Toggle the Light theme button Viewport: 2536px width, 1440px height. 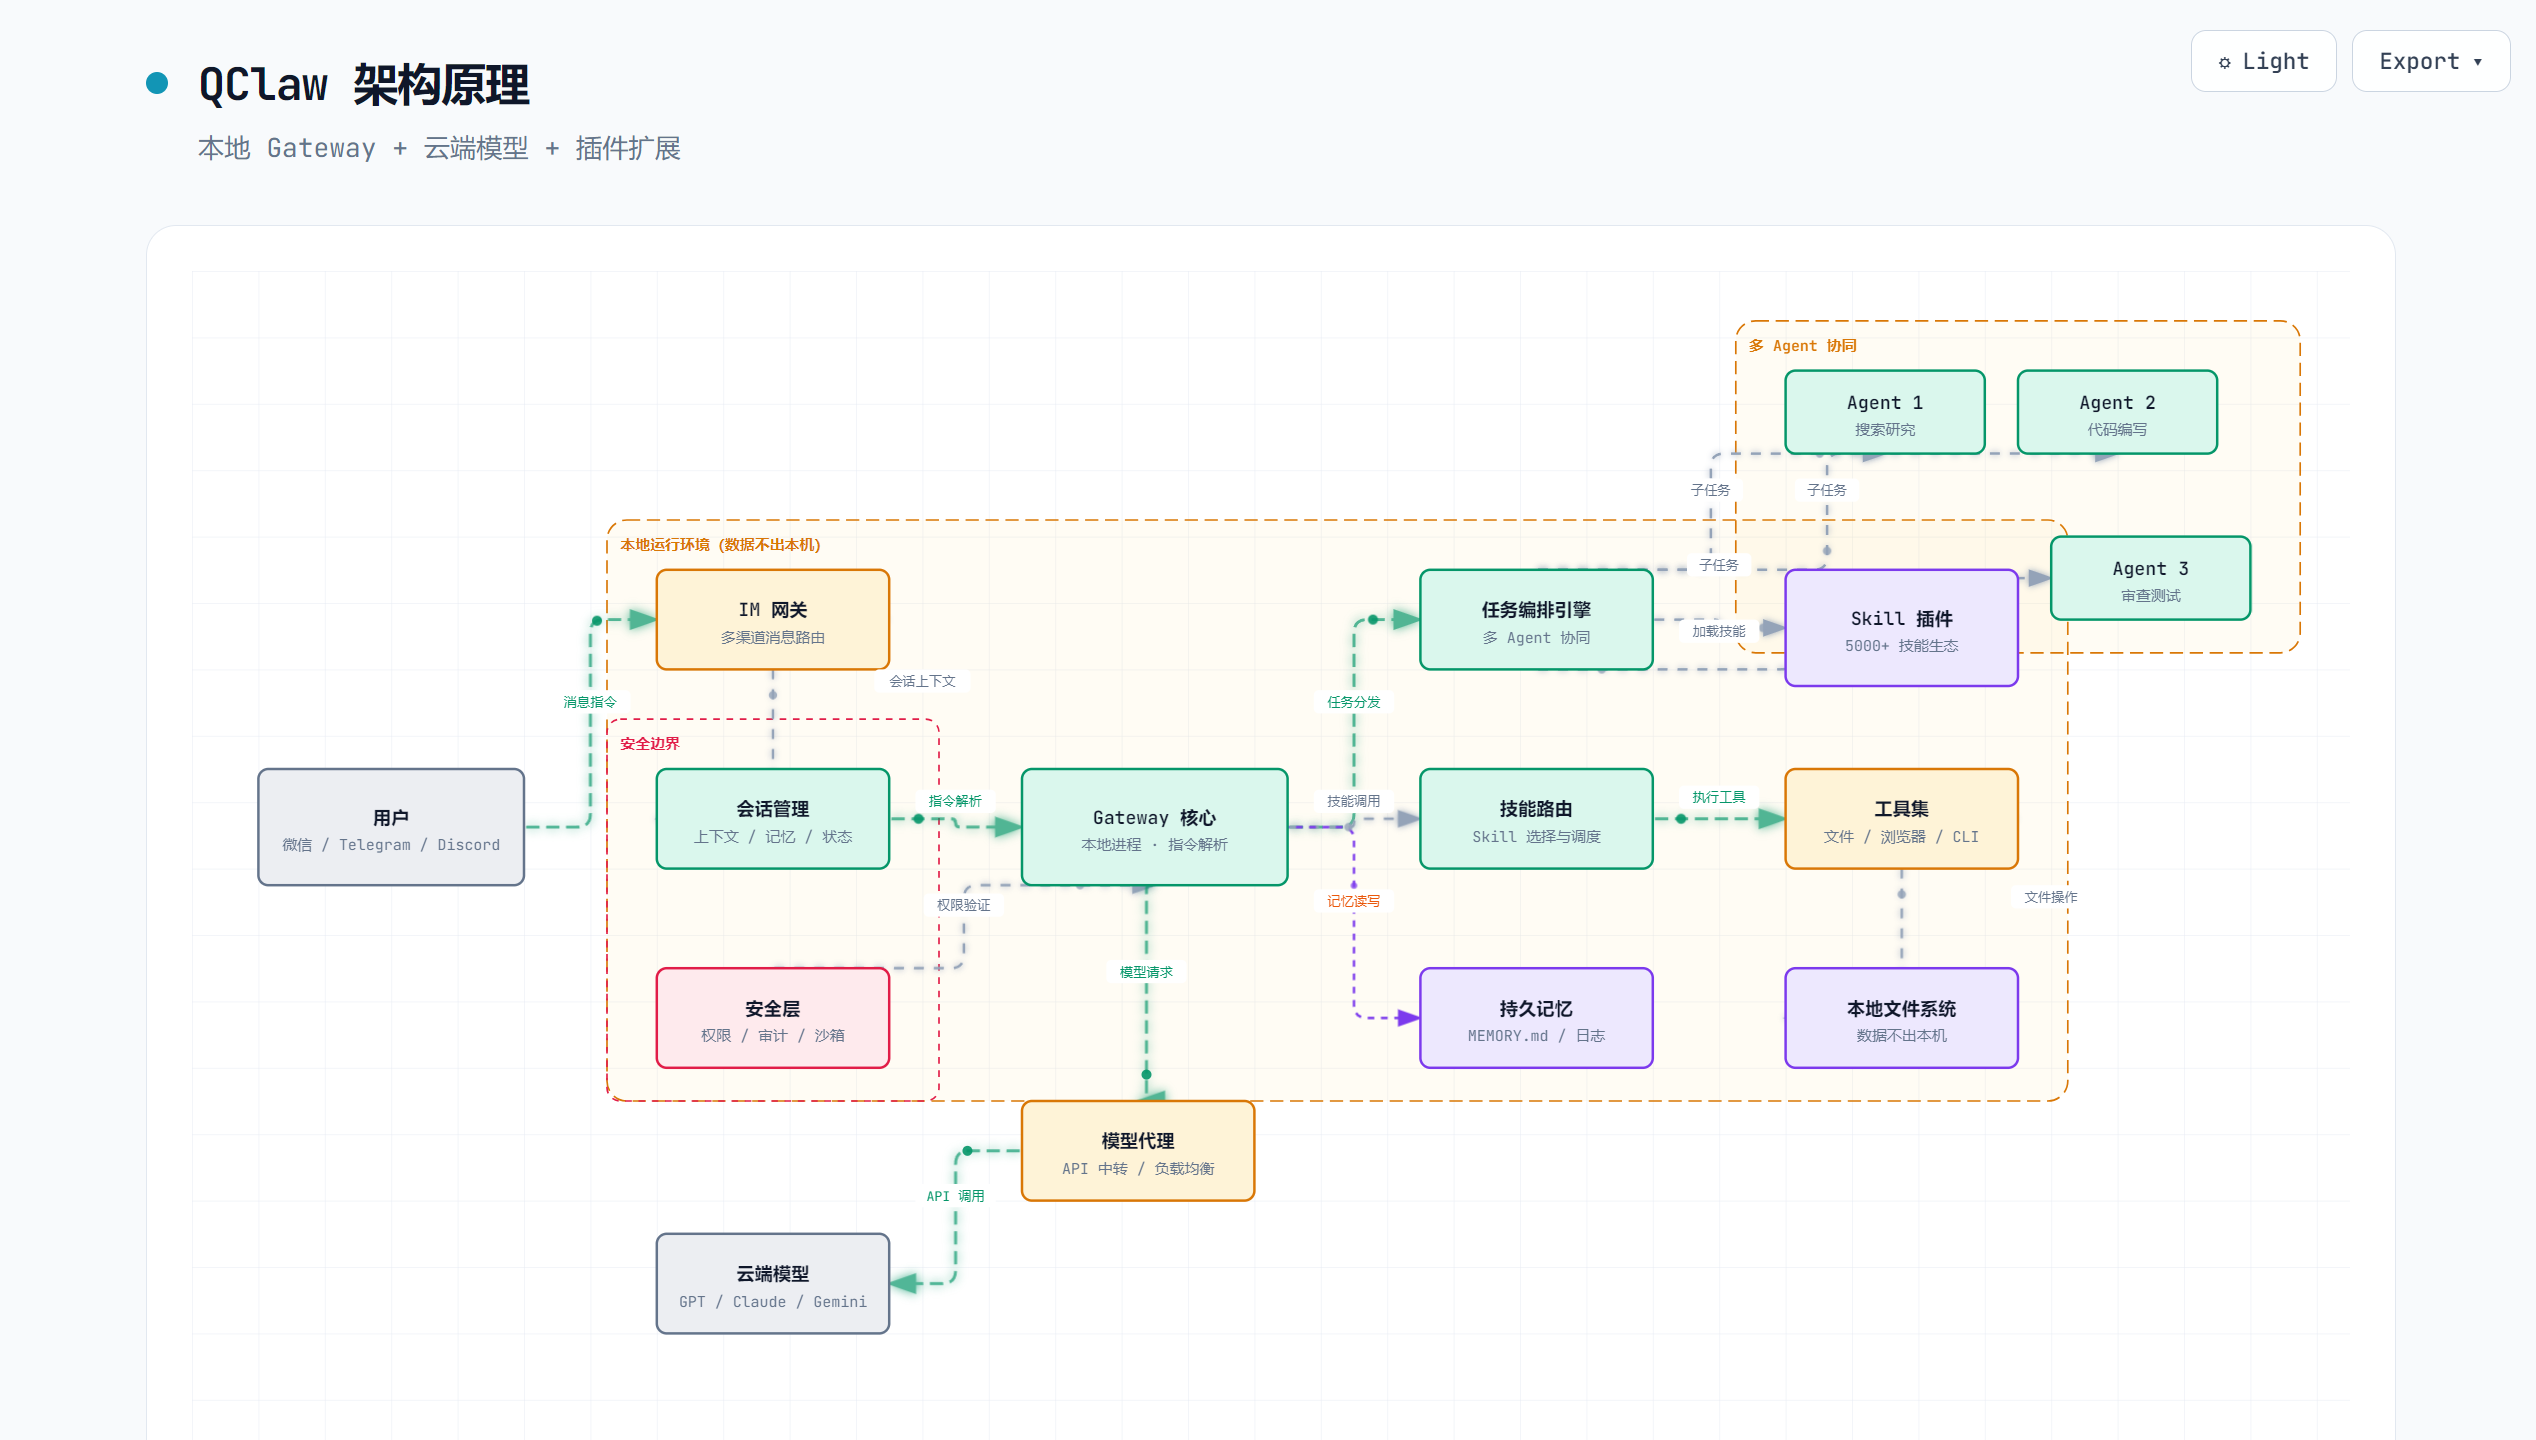(x=2263, y=61)
